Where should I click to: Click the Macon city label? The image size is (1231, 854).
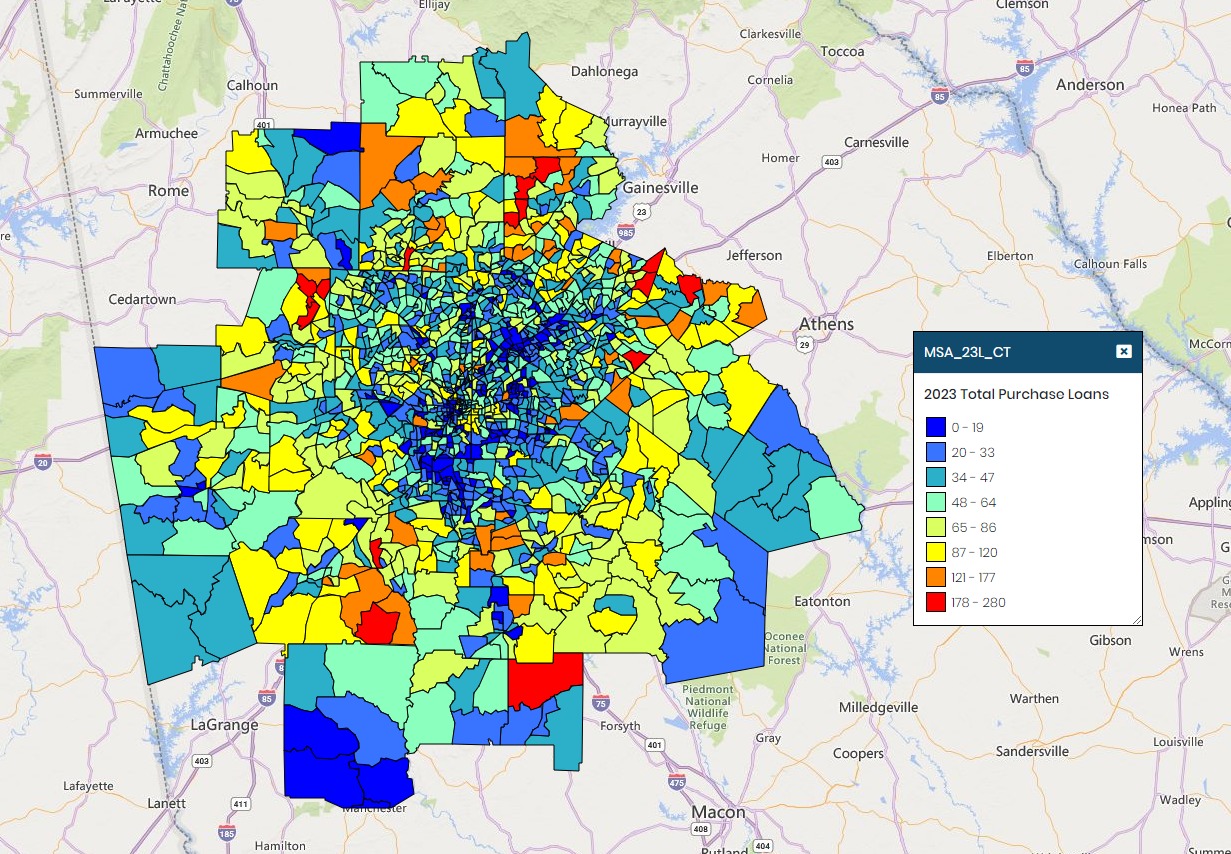[x=719, y=812]
